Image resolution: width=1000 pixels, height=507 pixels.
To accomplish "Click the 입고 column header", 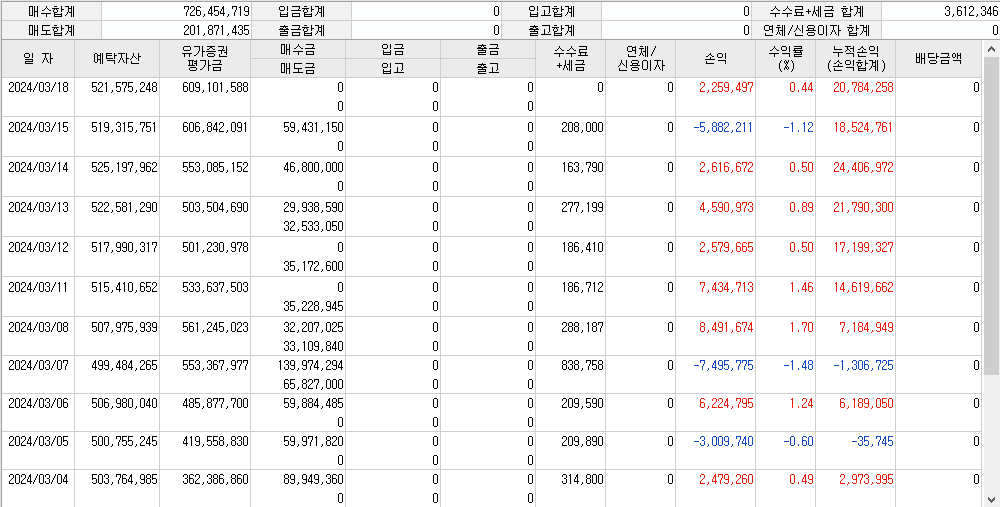I will coord(393,68).
